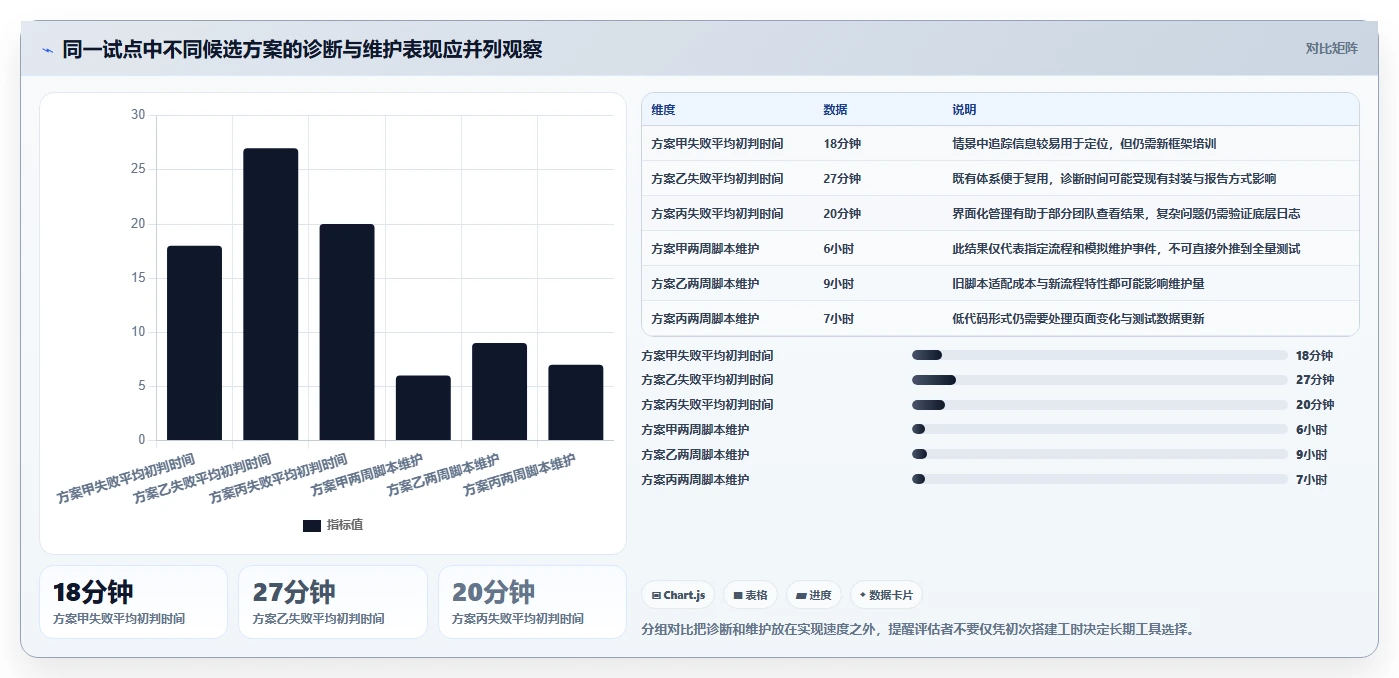Open the 18分钟 data card

tap(133, 602)
